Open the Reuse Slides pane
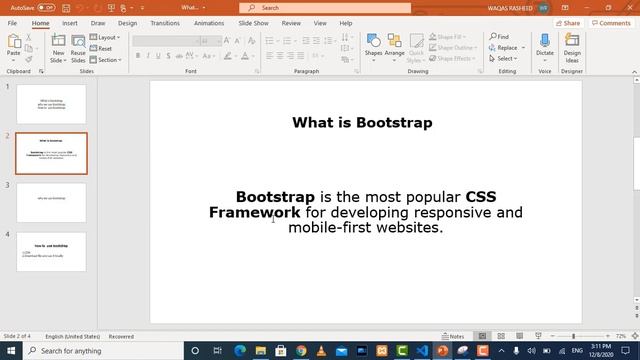640x360 pixels. (78, 48)
